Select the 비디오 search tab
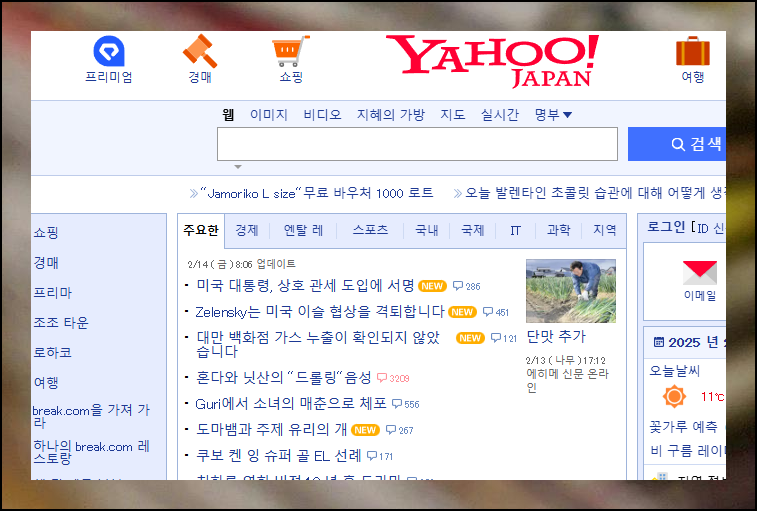 point(322,114)
